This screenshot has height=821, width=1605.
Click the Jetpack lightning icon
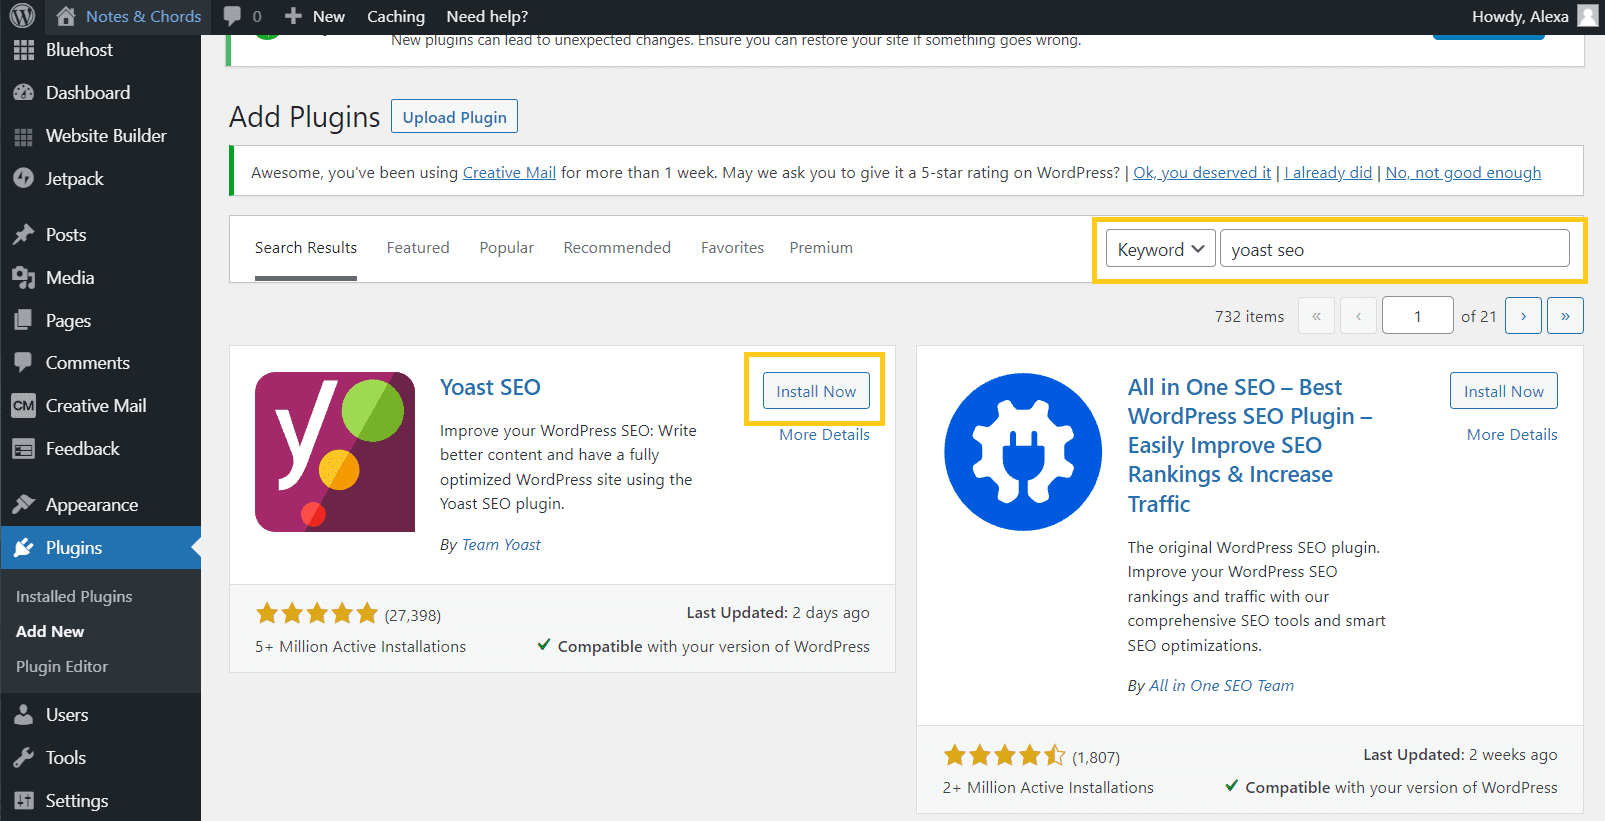(x=24, y=179)
